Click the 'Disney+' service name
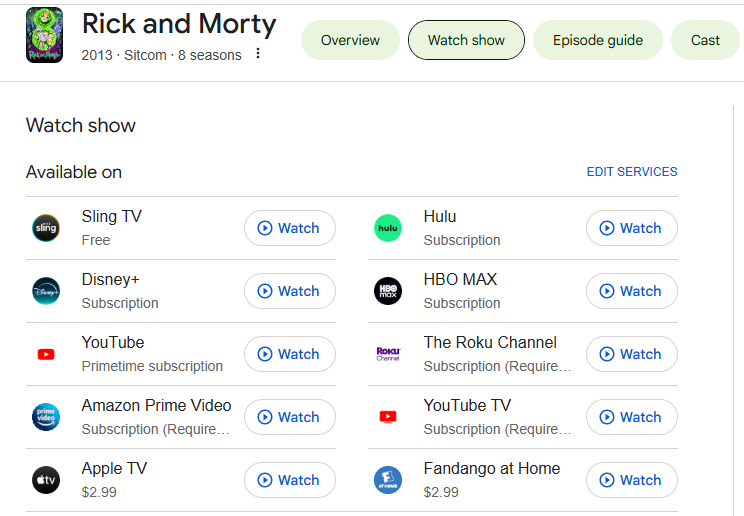Screen dimensions: 744x516 (x=111, y=279)
